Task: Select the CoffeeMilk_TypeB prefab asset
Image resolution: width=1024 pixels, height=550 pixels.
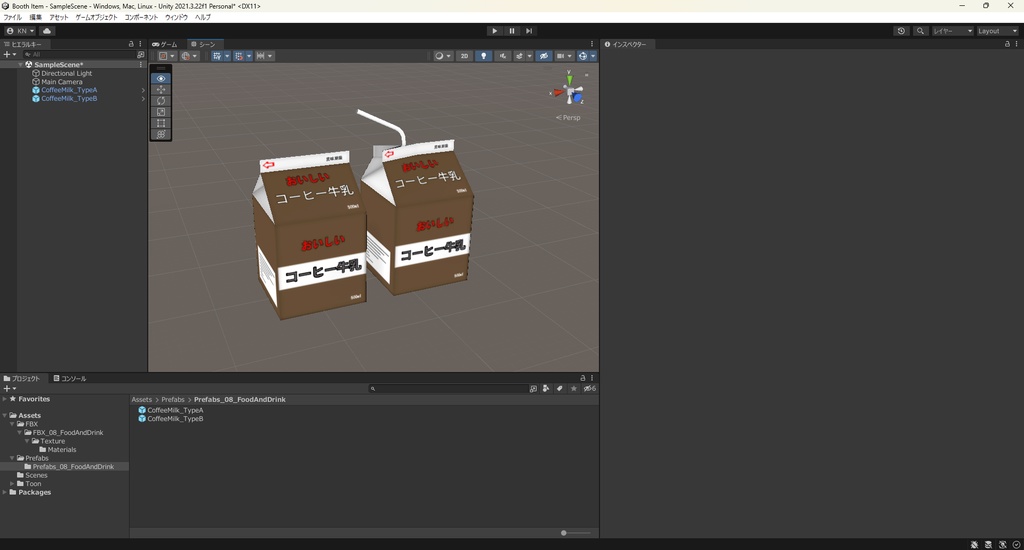Action: click(x=175, y=418)
